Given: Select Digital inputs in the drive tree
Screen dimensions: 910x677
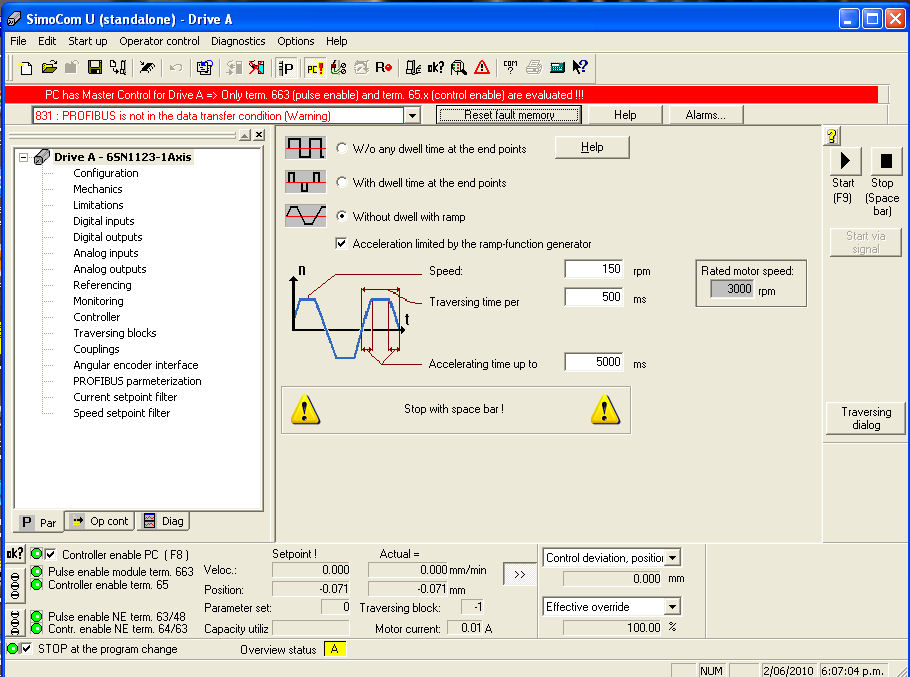Looking at the screenshot, I should pos(103,221).
